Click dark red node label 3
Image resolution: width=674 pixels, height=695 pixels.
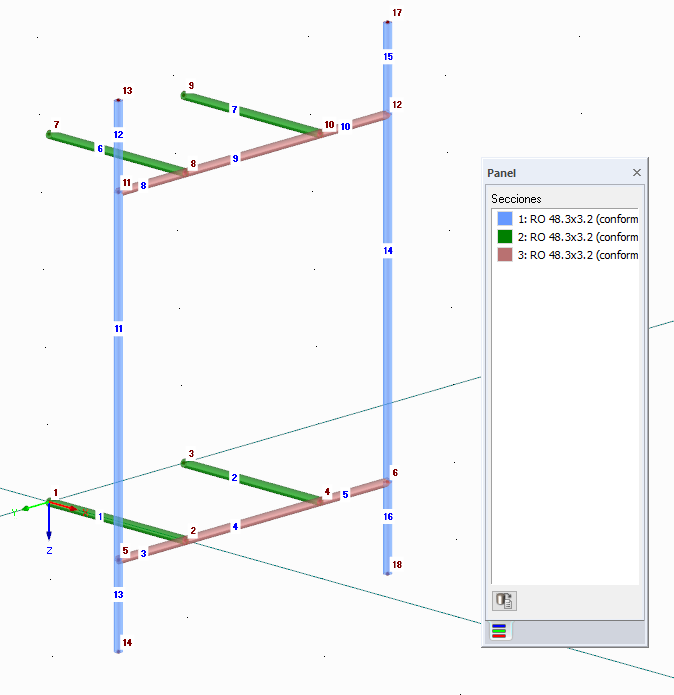[191, 453]
